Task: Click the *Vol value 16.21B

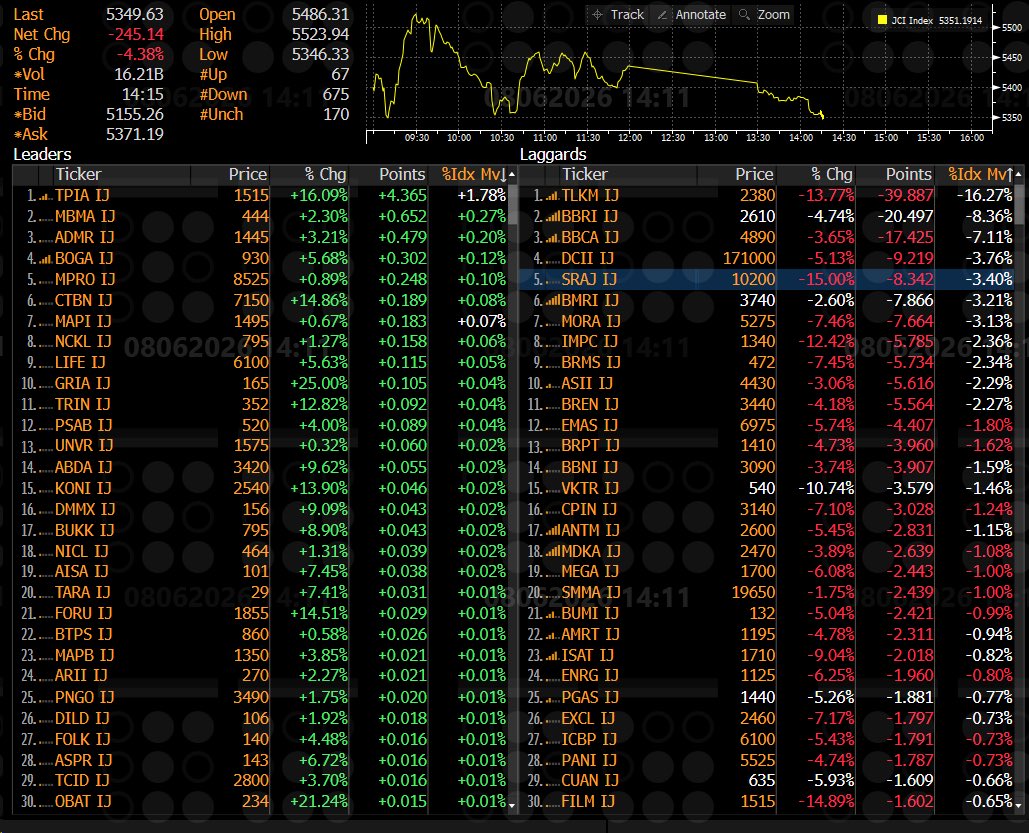Action: (138, 74)
